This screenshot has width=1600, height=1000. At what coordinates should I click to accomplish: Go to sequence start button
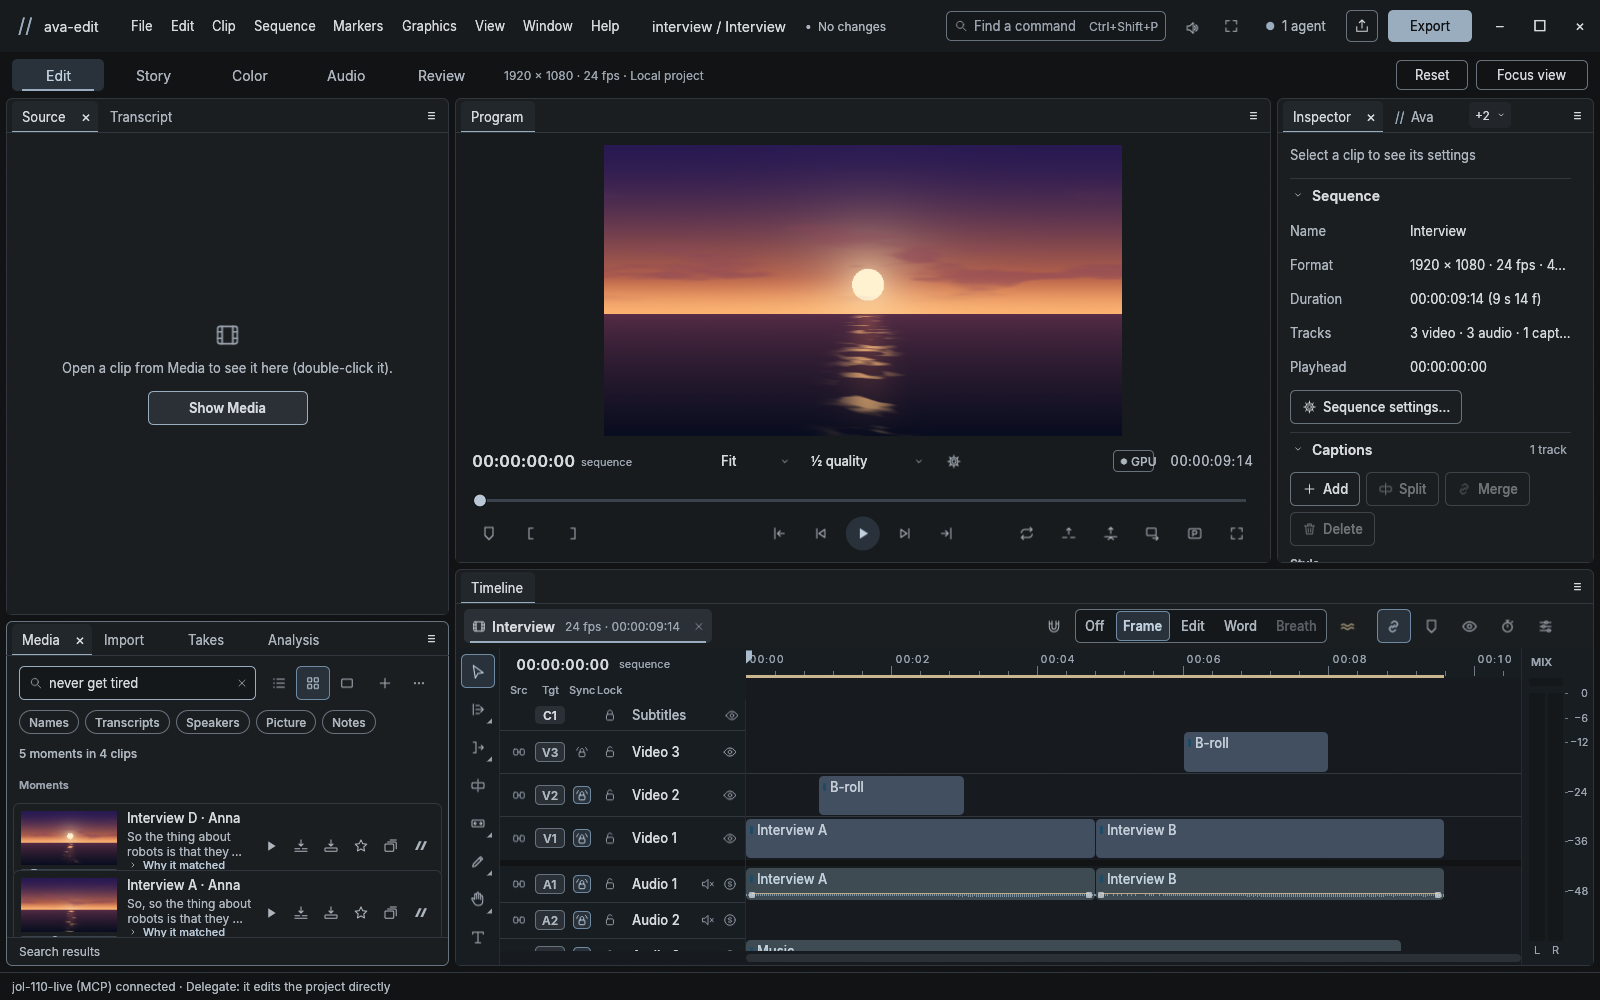pos(779,534)
